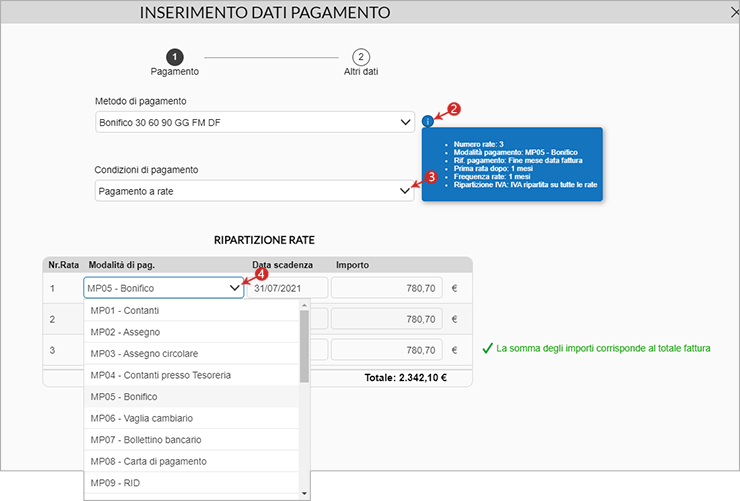Select MP01 - Contanti from the list
The height and width of the screenshot is (501, 740).
click(192, 310)
